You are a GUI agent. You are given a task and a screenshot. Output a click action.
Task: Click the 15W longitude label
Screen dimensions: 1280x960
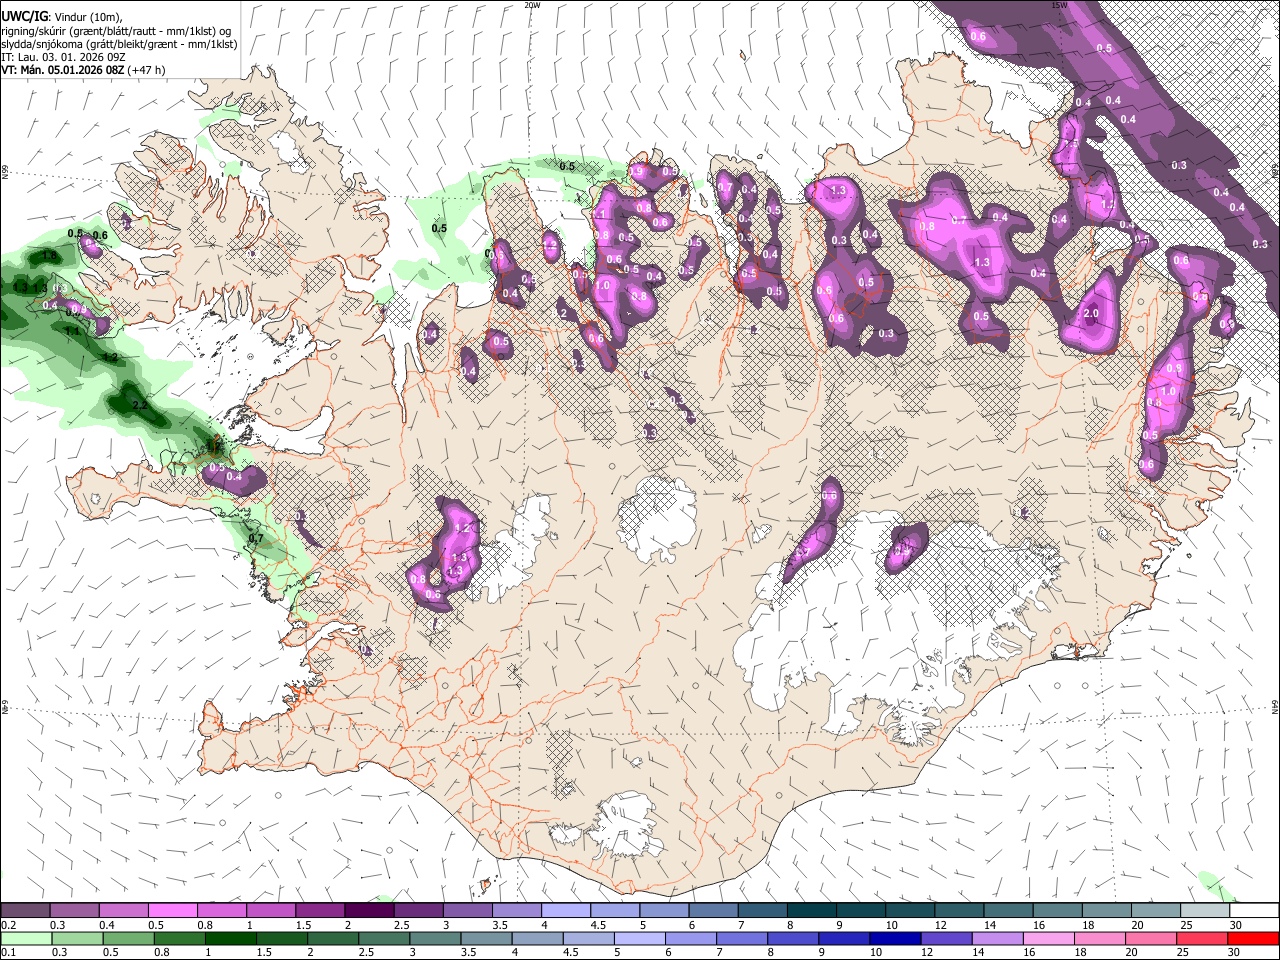1059,5
